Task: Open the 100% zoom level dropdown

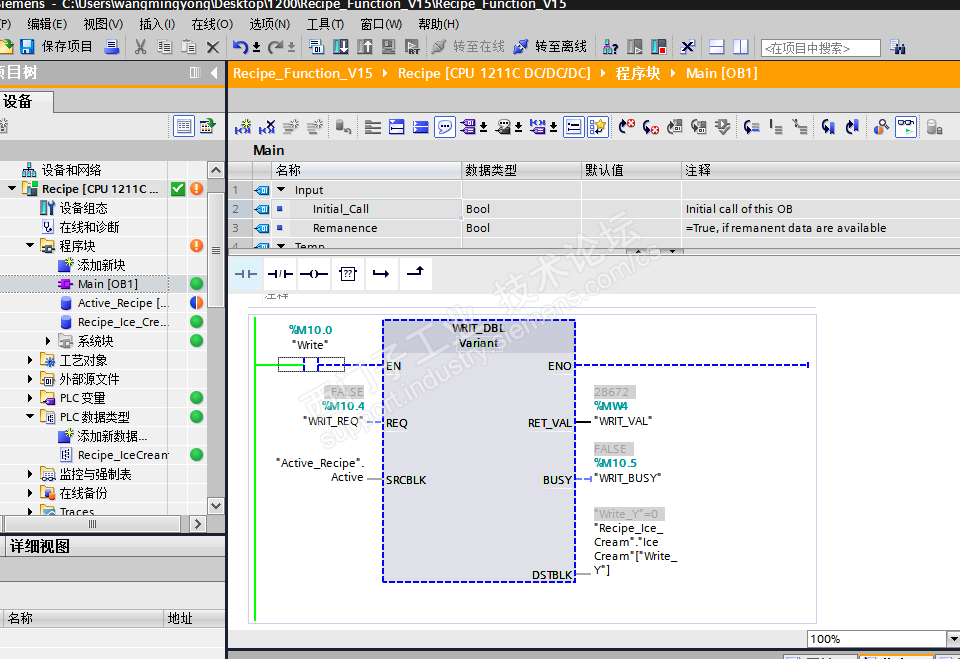Action: tap(952, 639)
